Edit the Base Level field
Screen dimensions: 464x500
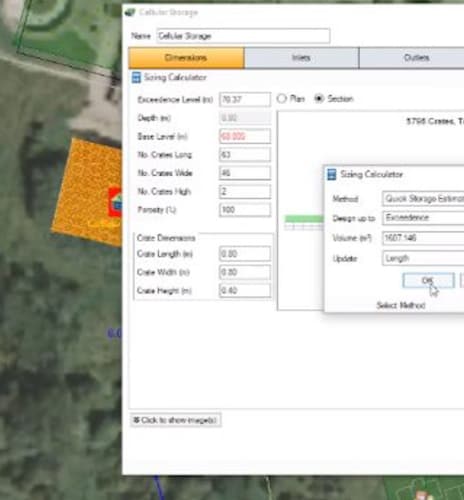tap(245, 136)
